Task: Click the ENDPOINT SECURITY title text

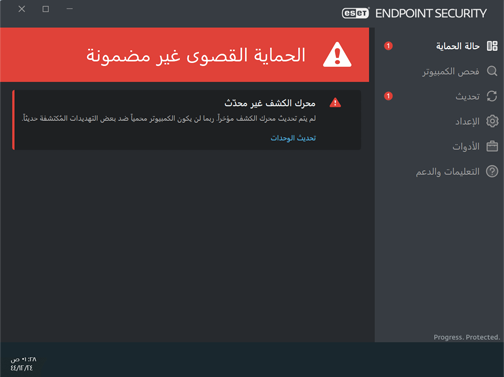Action: point(431,13)
